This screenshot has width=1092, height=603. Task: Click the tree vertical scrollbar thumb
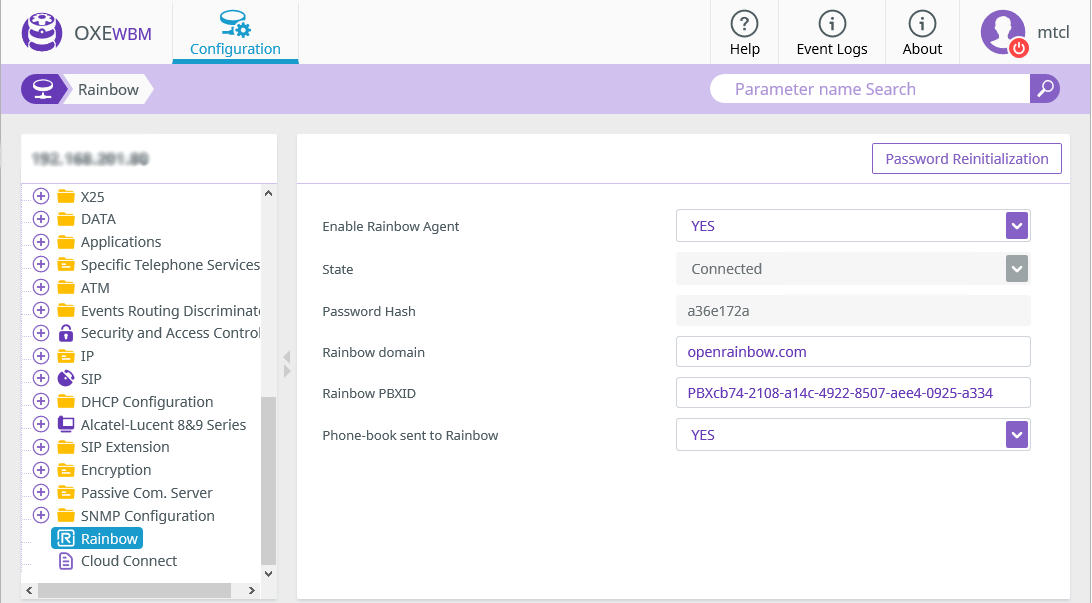tap(268, 480)
